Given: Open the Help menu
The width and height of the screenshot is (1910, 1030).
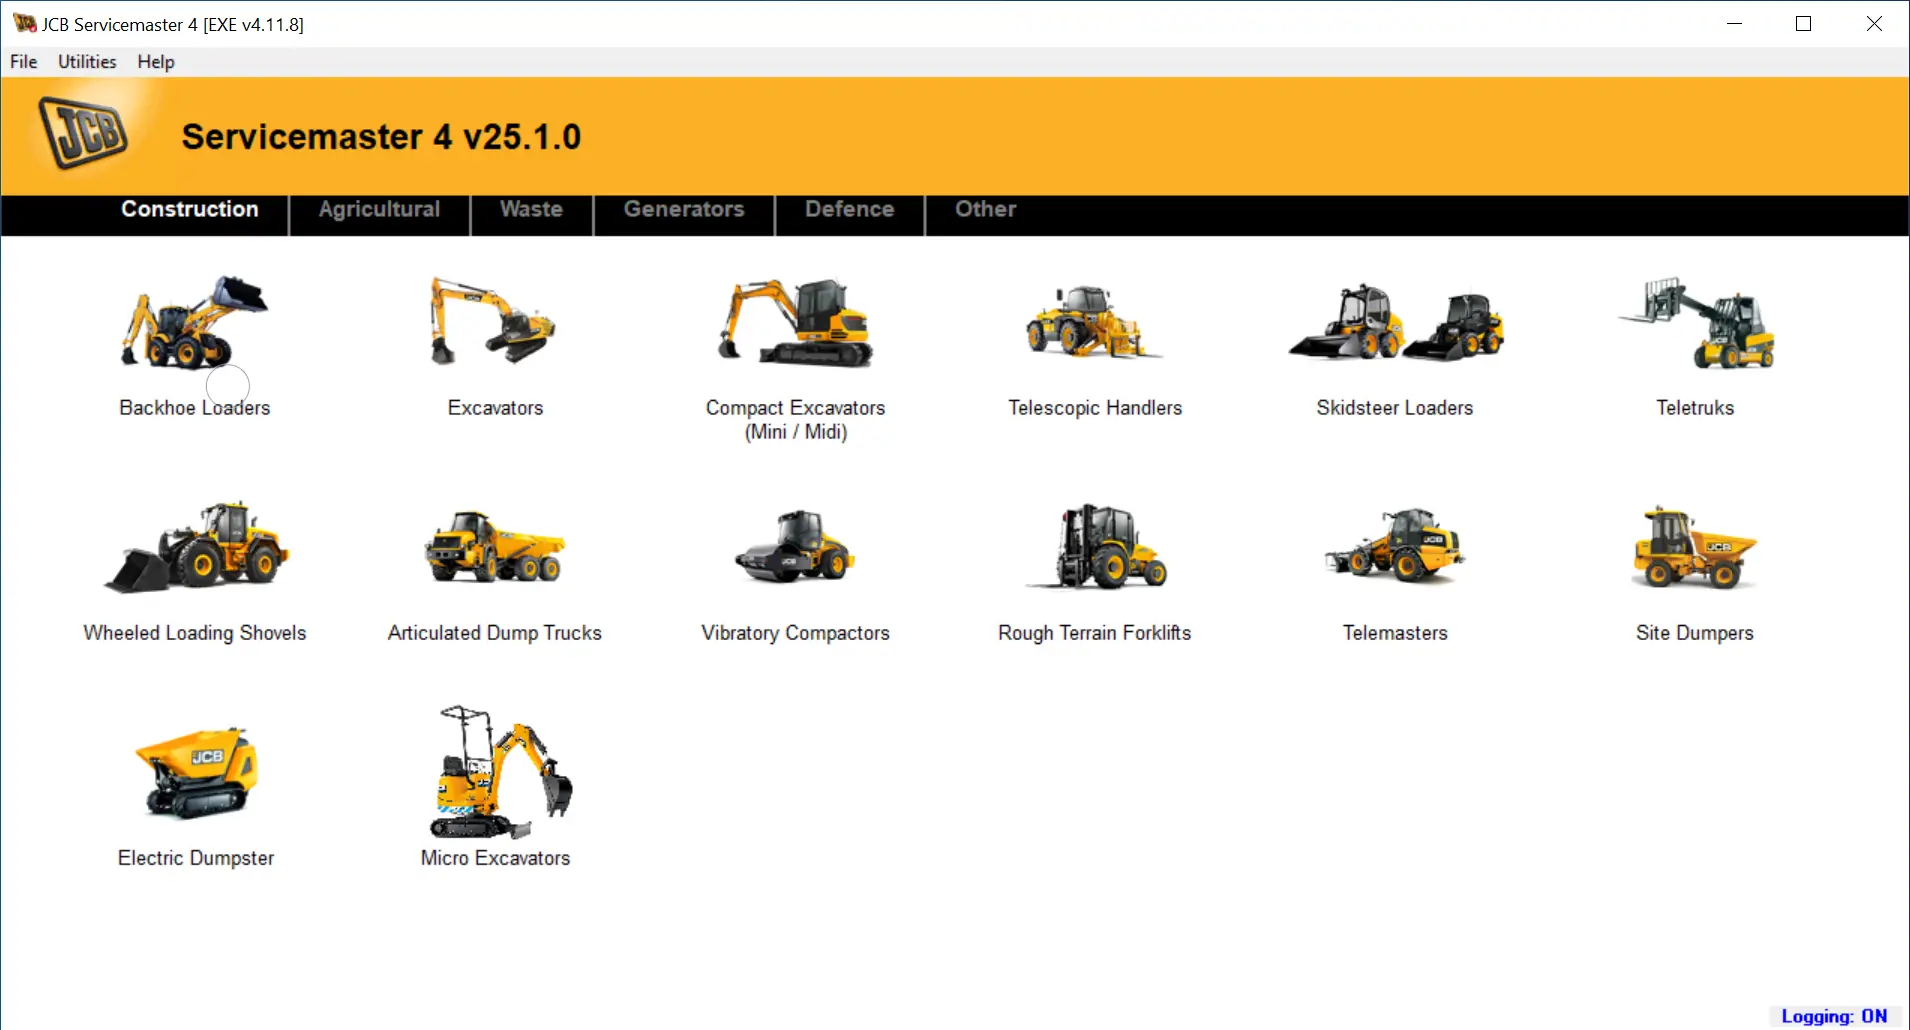Looking at the screenshot, I should pyautogui.click(x=156, y=62).
